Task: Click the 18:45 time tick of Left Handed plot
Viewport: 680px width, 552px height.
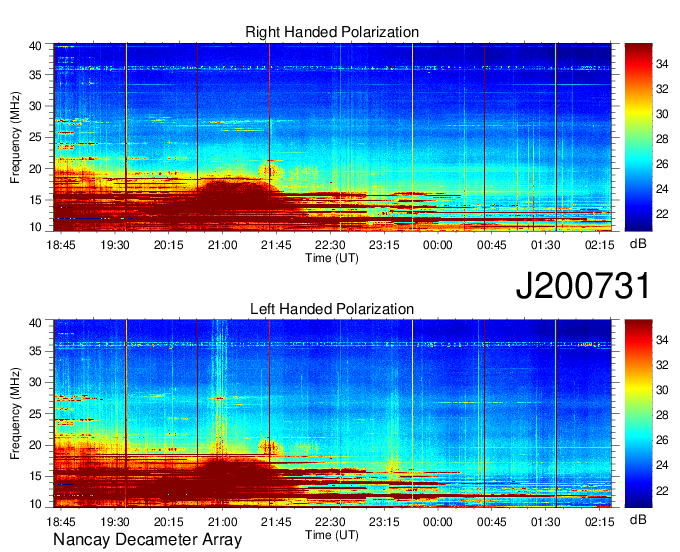Action: tap(61, 522)
